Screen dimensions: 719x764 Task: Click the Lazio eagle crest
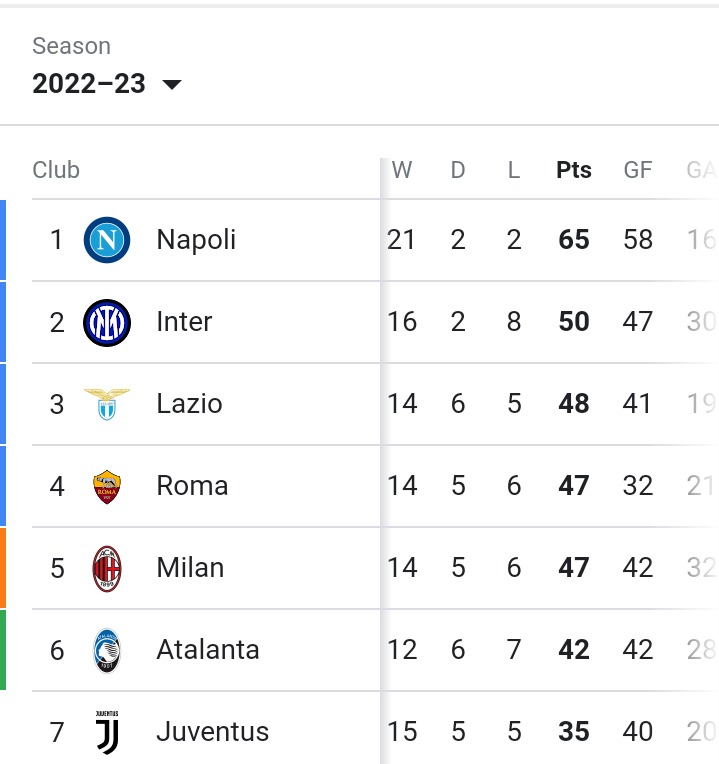point(107,404)
